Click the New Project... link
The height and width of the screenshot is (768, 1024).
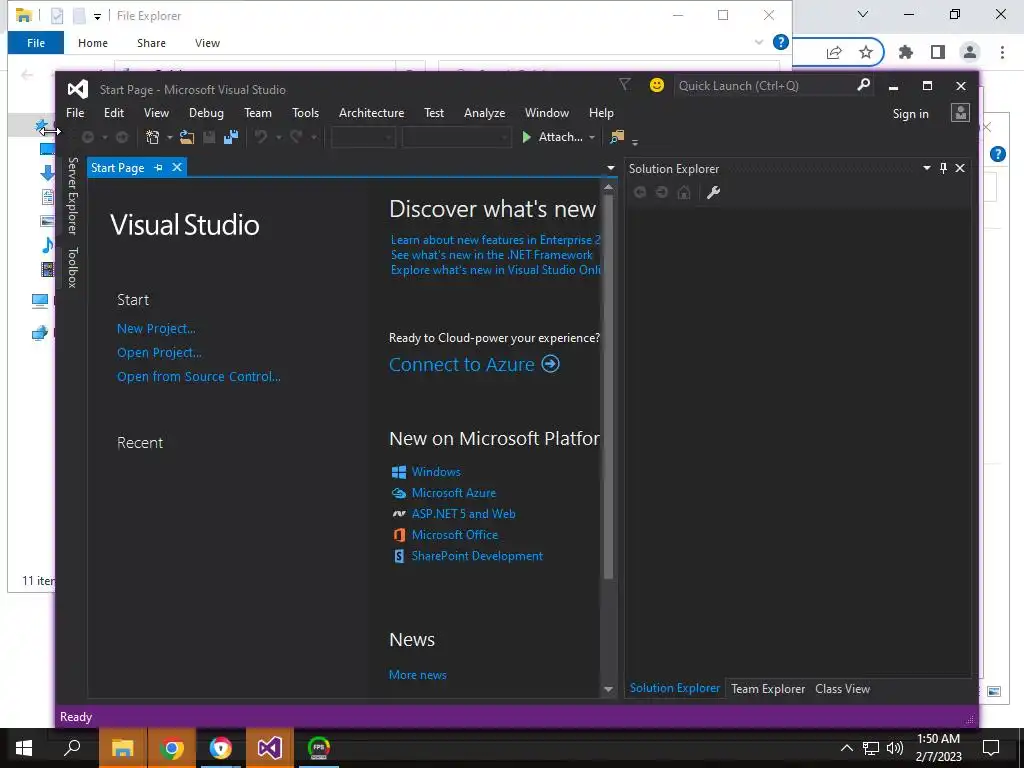[156, 328]
